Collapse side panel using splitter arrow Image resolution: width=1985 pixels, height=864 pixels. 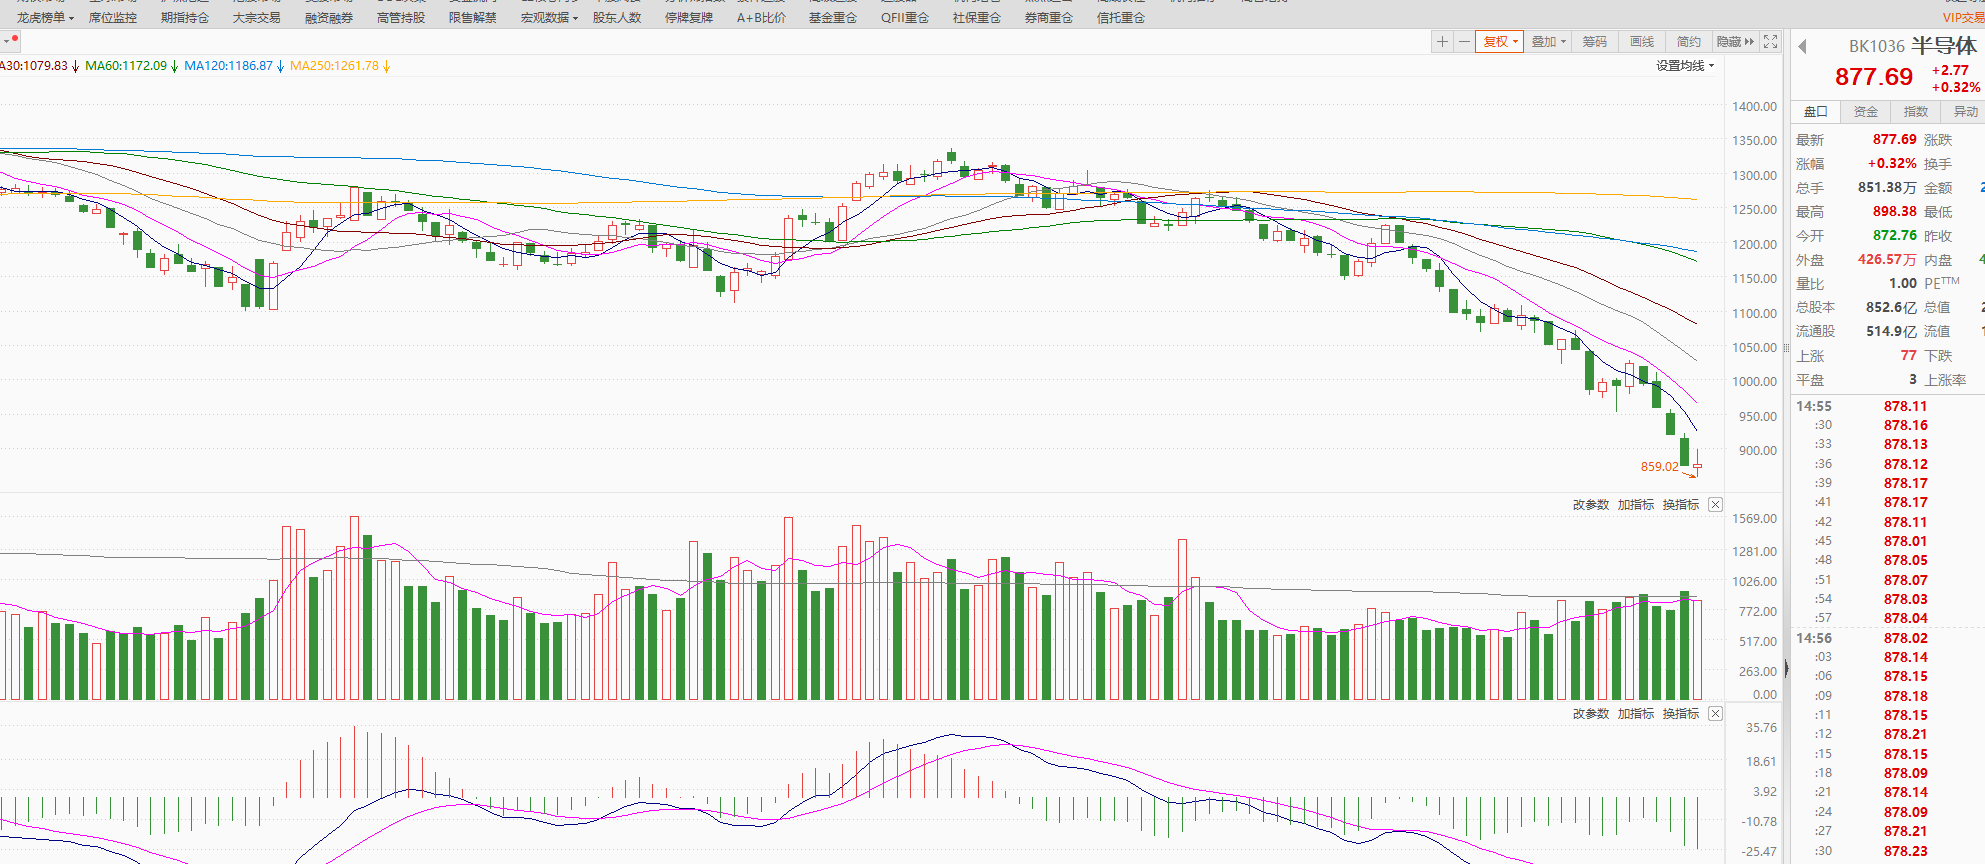[1787, 669]
